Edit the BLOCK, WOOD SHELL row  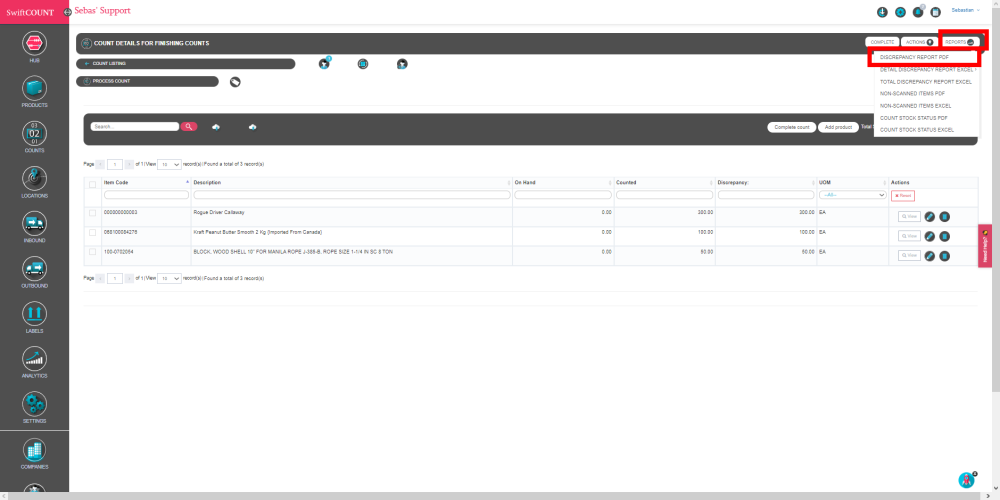point(930,256)
